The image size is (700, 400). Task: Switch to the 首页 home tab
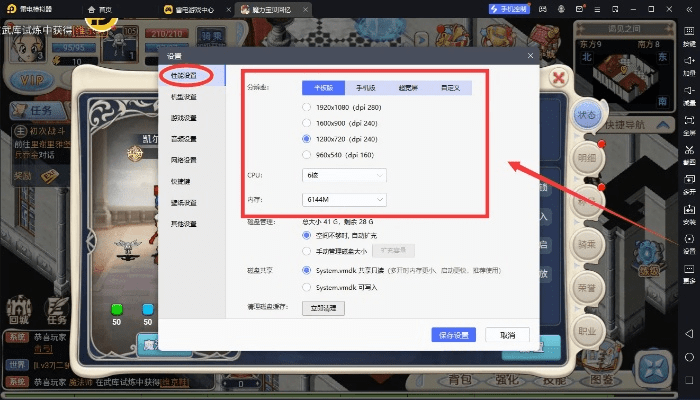click(x=100, y=9)
